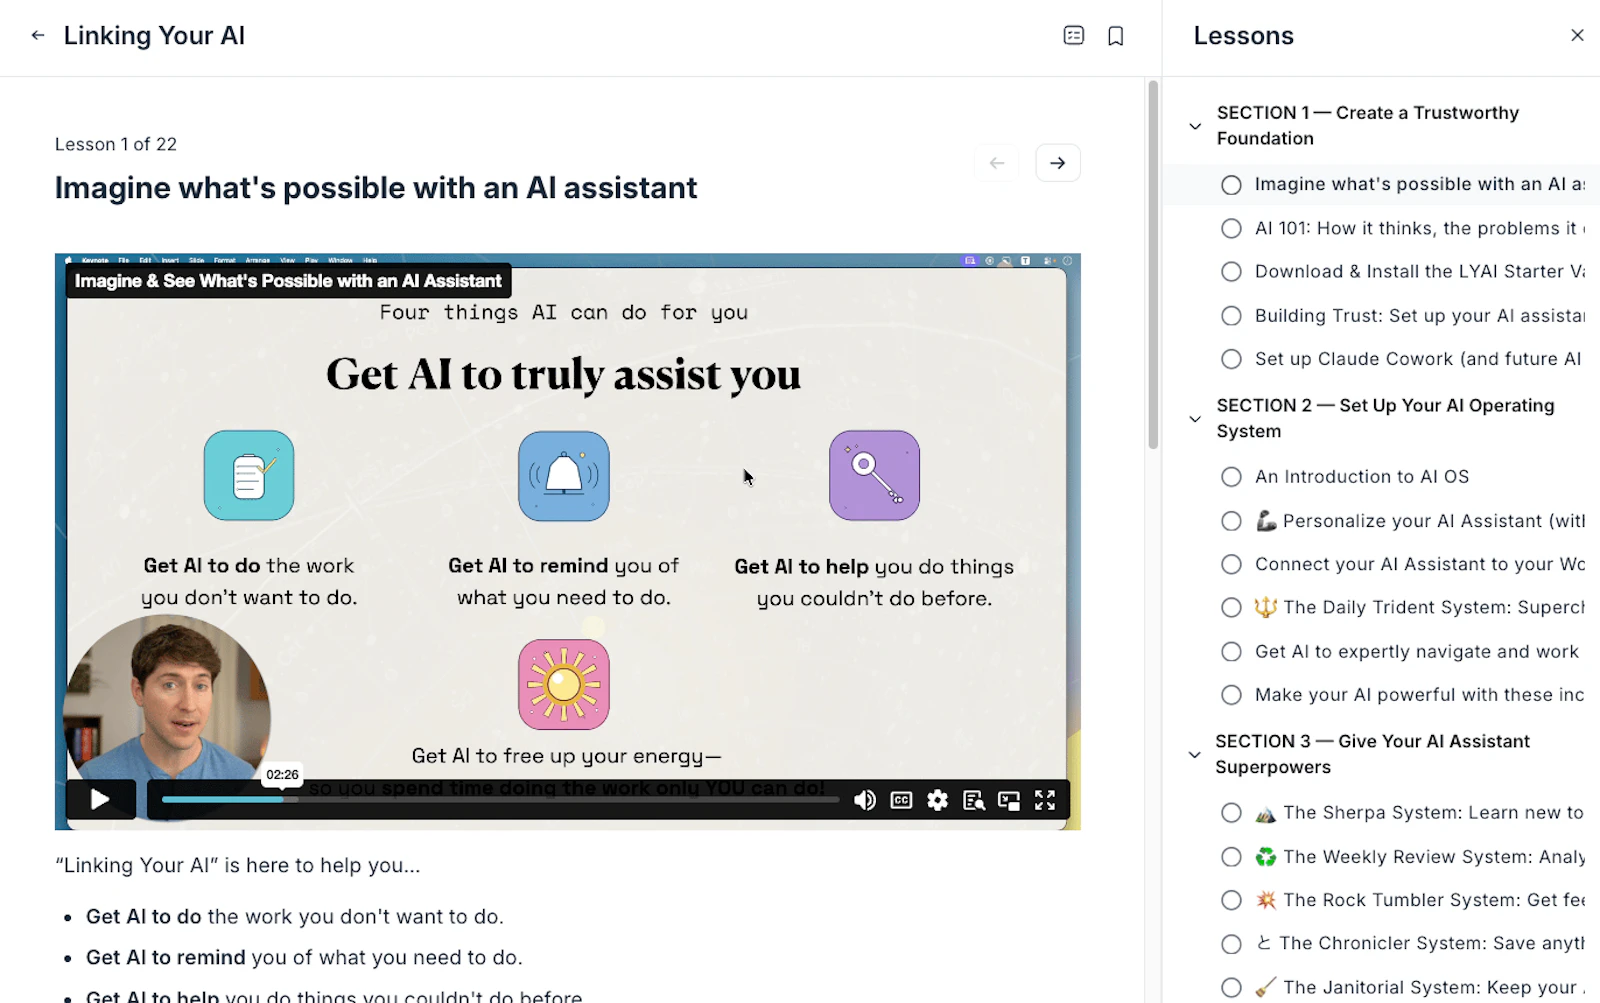This screenshot has width=1600, height=1003.
Task: Open lesson 'The Sherpa System: Learn new'
Action: point(1419,813)
